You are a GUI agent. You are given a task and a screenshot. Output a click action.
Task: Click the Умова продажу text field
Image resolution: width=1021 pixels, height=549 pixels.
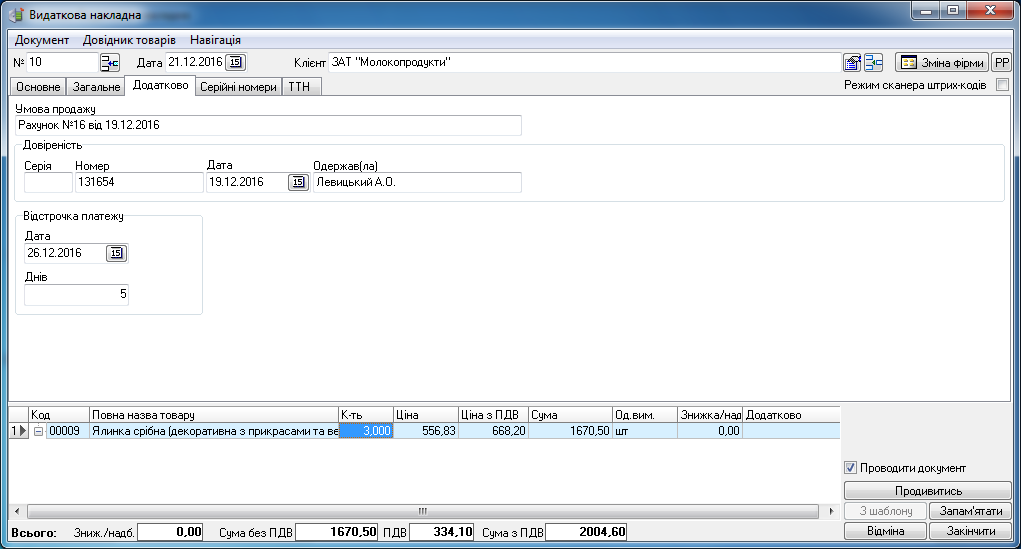pyautogui.click(x=268, y=126)
